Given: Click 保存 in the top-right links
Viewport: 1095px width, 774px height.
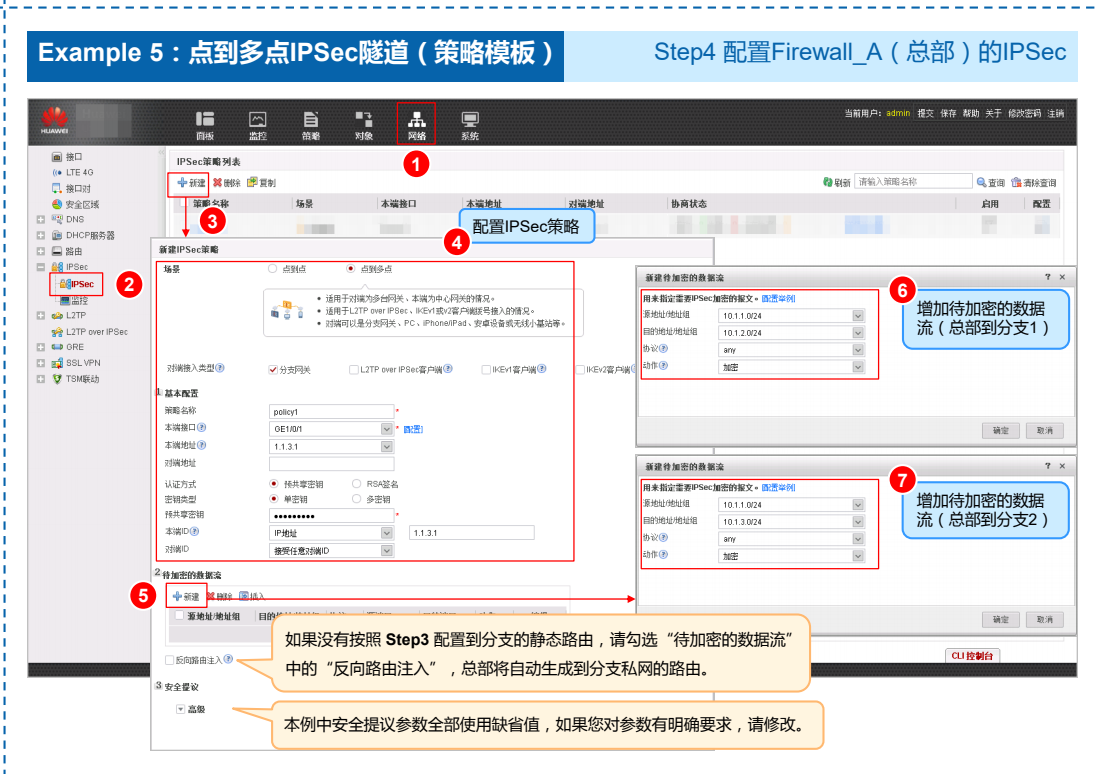Looking at the screenshot, I should pyautogui.click(x=948, y=113).
